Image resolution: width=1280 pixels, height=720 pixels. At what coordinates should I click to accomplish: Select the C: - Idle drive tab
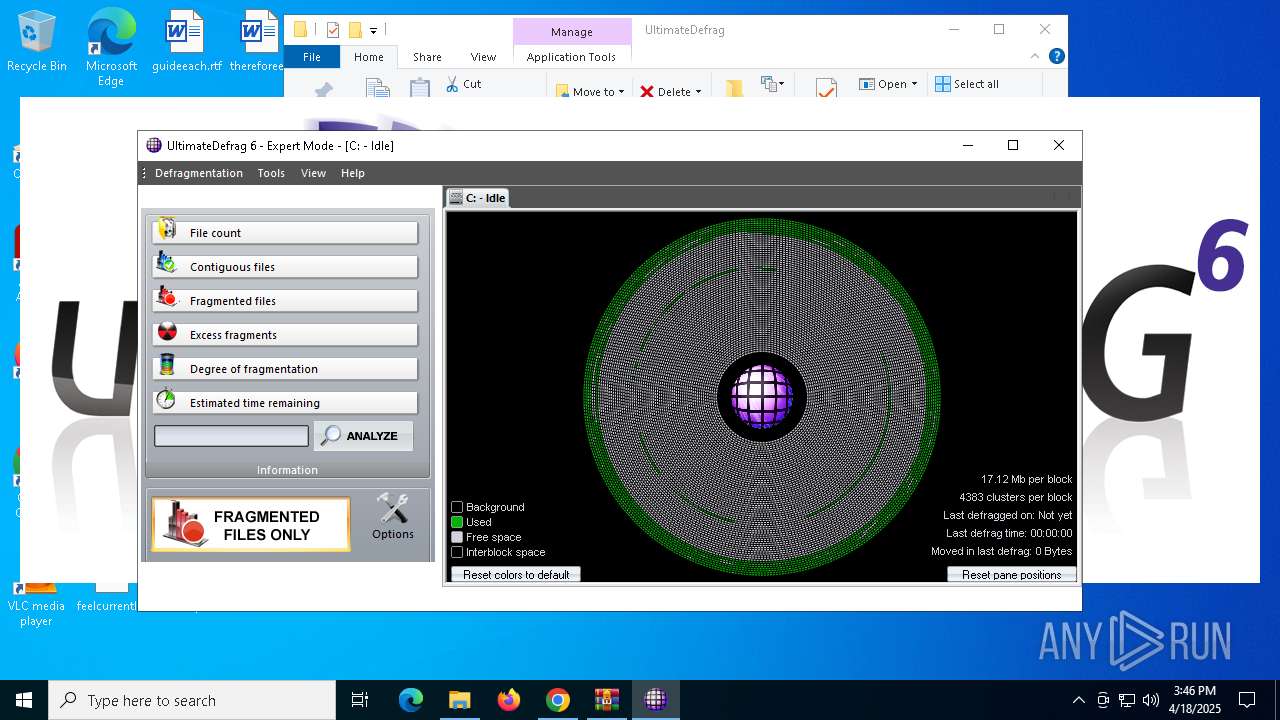pyautogui.click(x=478, y=198)
